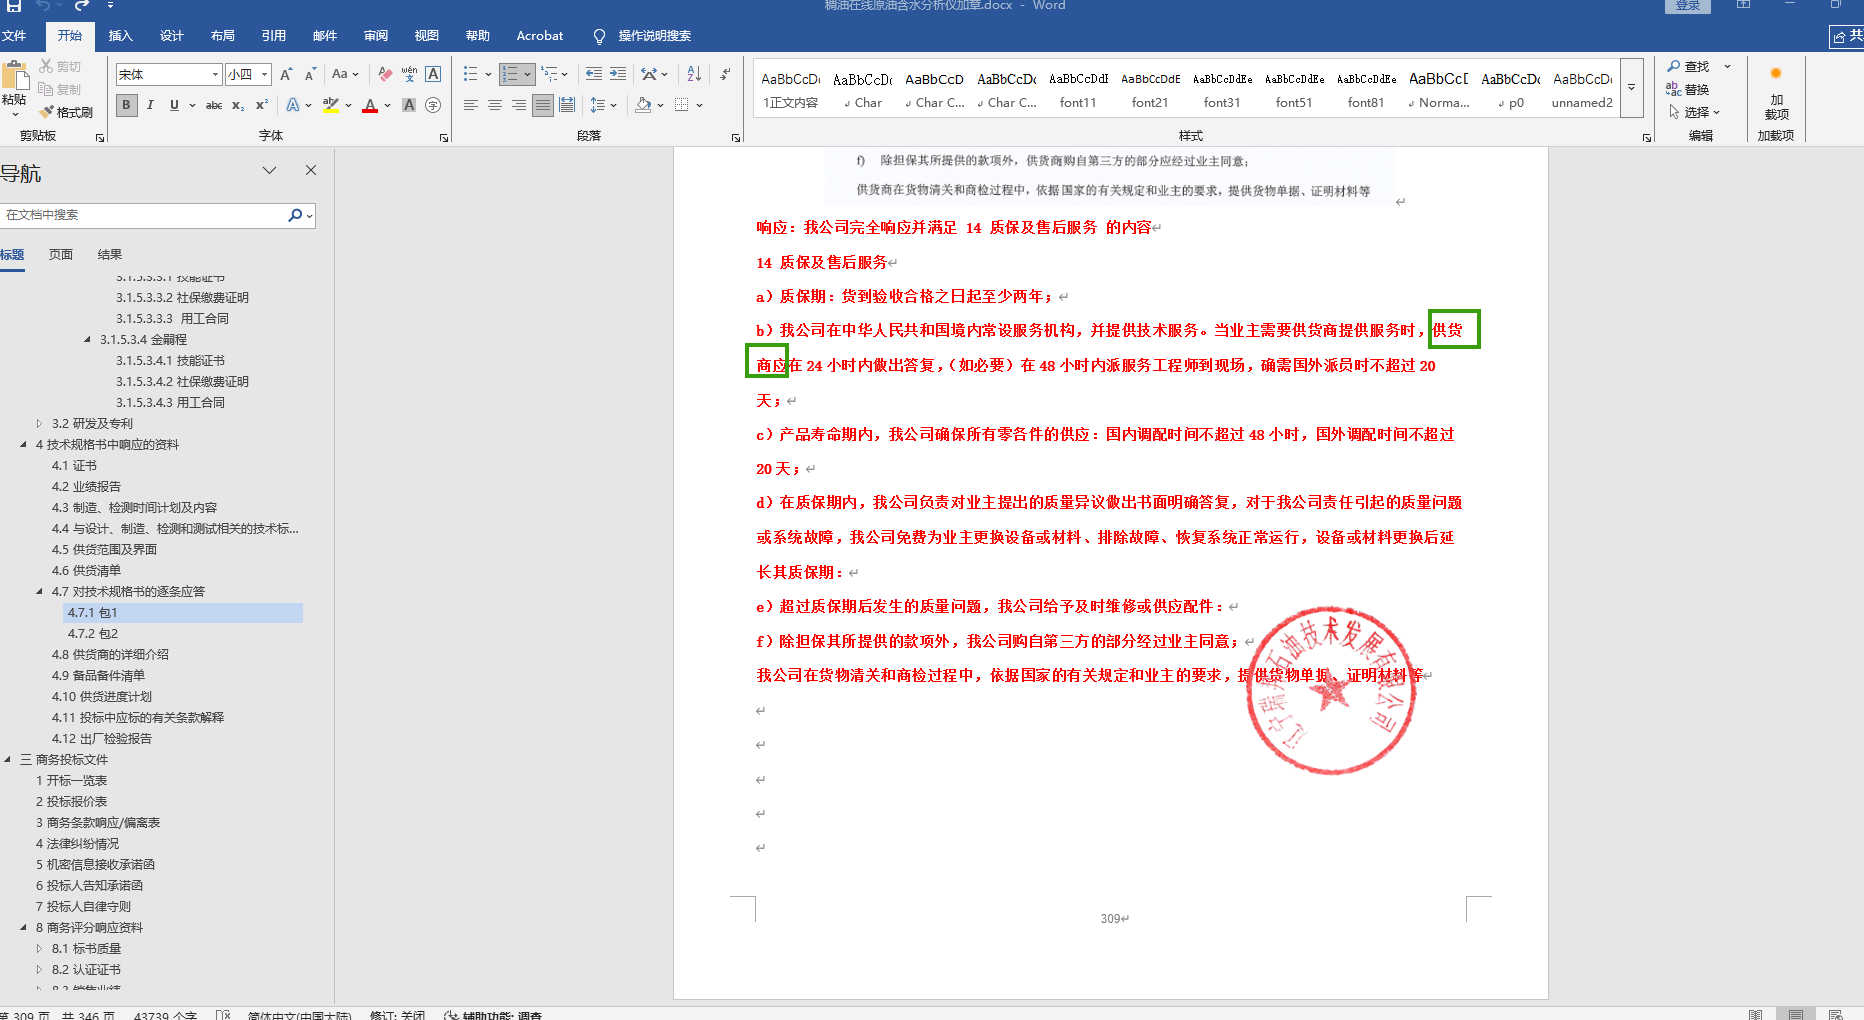1864x1020 pixels.
Task: Collapse the 3.1.5.3.4 金瓣程 heading
Action: click(87, 340)
